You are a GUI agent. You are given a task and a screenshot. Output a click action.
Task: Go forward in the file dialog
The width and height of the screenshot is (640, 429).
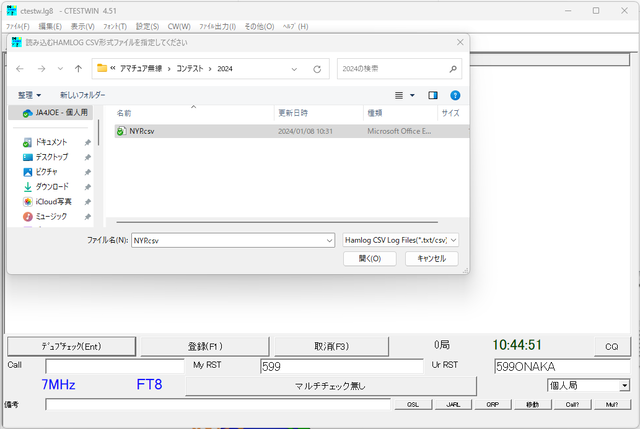pyautogui.click(x=41, y=69)
